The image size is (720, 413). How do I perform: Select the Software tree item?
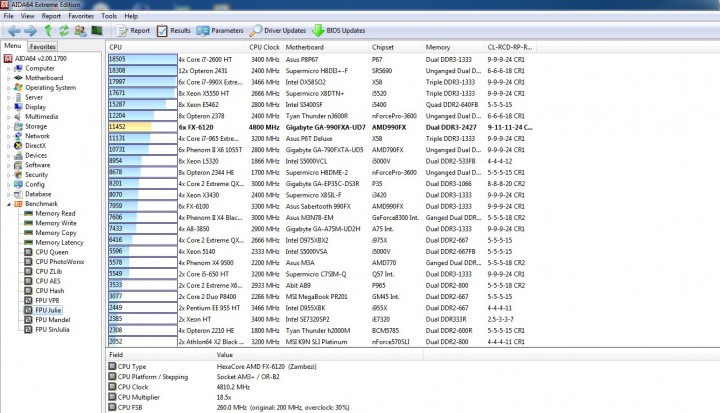coord(38,165)
